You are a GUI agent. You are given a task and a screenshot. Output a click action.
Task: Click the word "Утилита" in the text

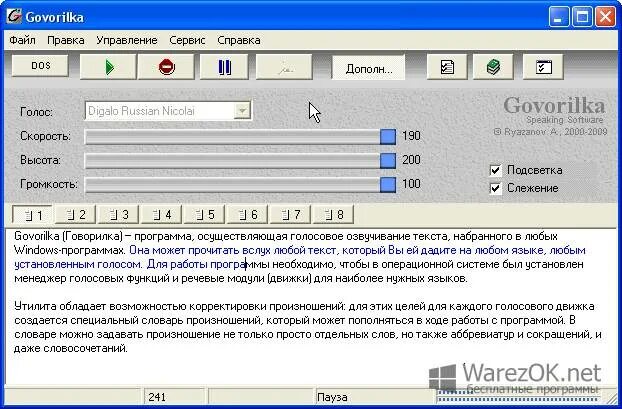coord(33,306)
